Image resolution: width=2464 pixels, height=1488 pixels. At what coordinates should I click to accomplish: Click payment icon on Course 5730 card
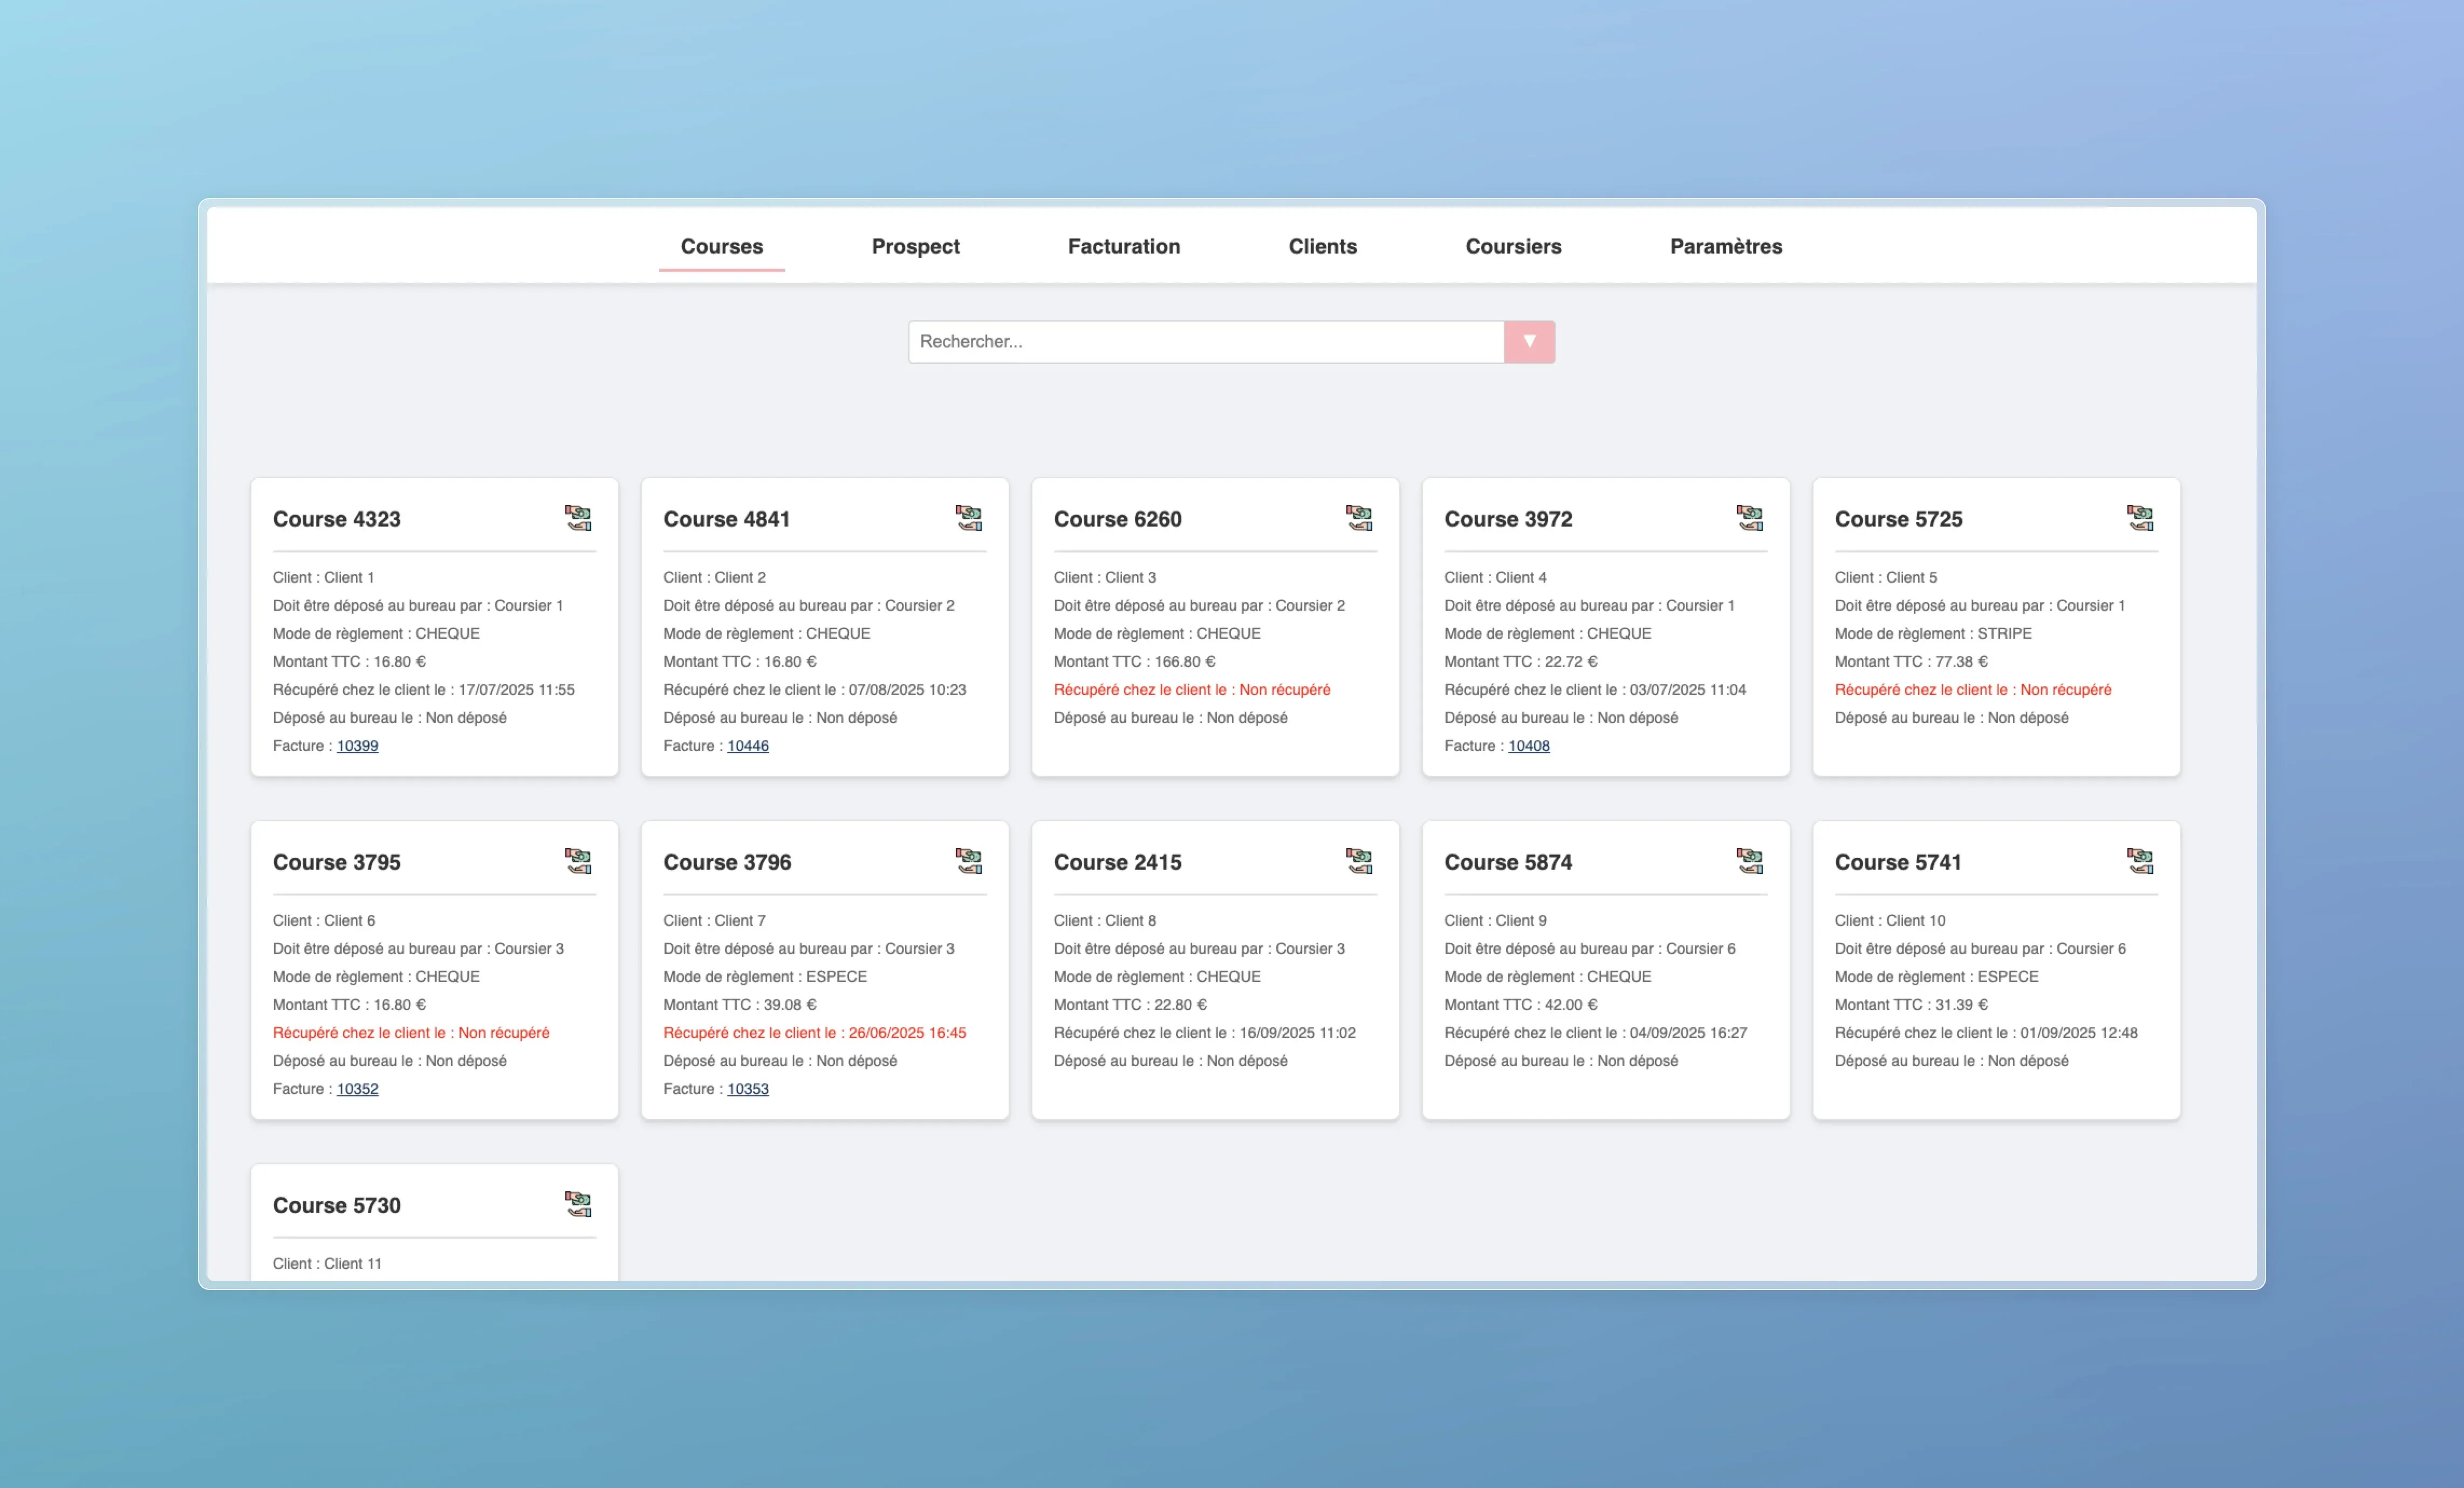578,1204
